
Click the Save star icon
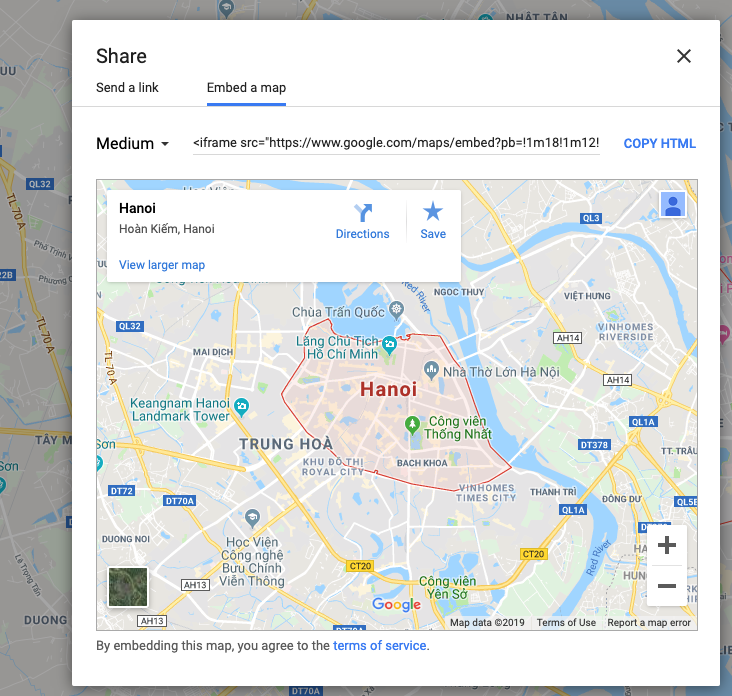433,211
